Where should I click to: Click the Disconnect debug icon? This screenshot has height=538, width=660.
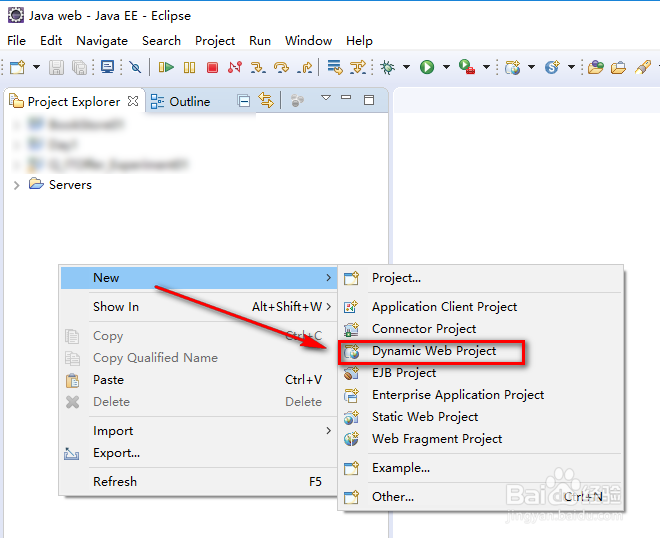click(x=235, y=67)
